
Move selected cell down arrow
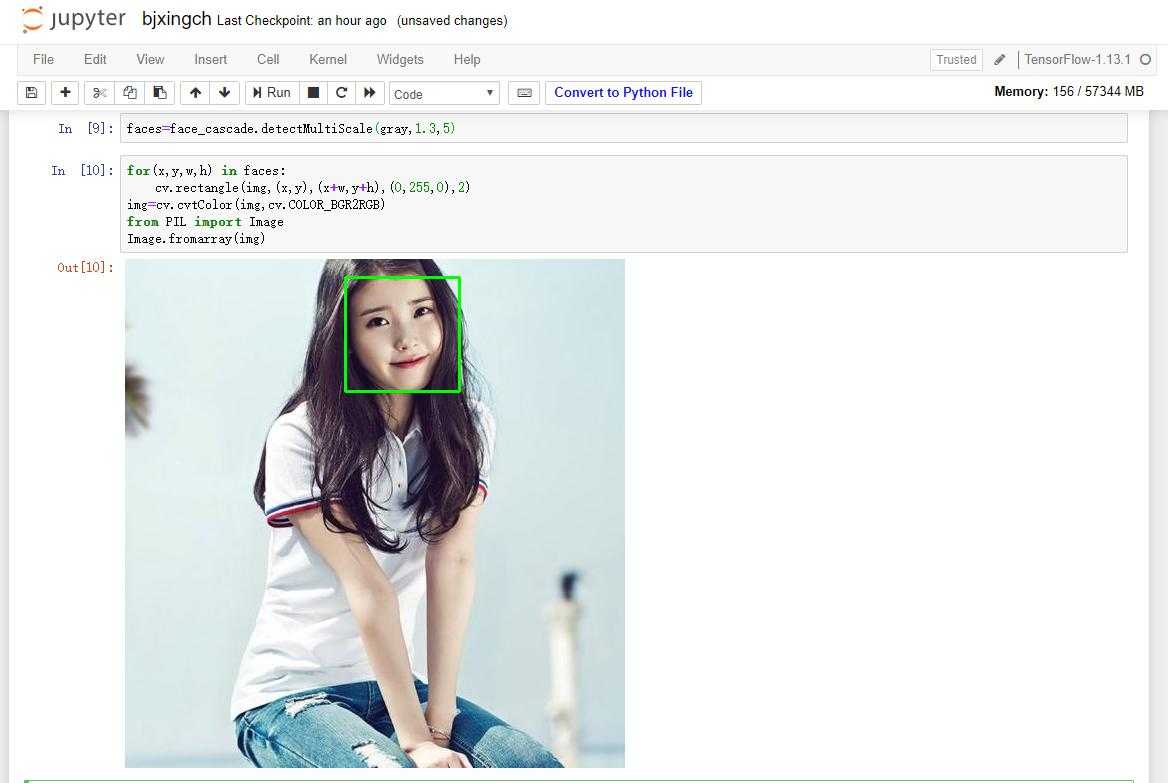coord(224,93)
